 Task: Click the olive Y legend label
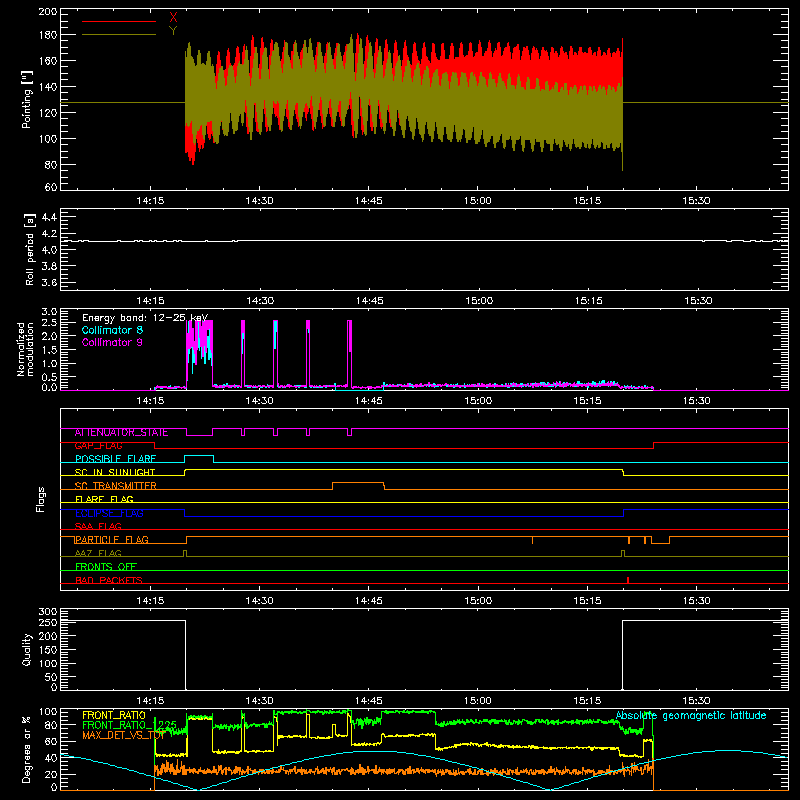click(x=173, y=31)
